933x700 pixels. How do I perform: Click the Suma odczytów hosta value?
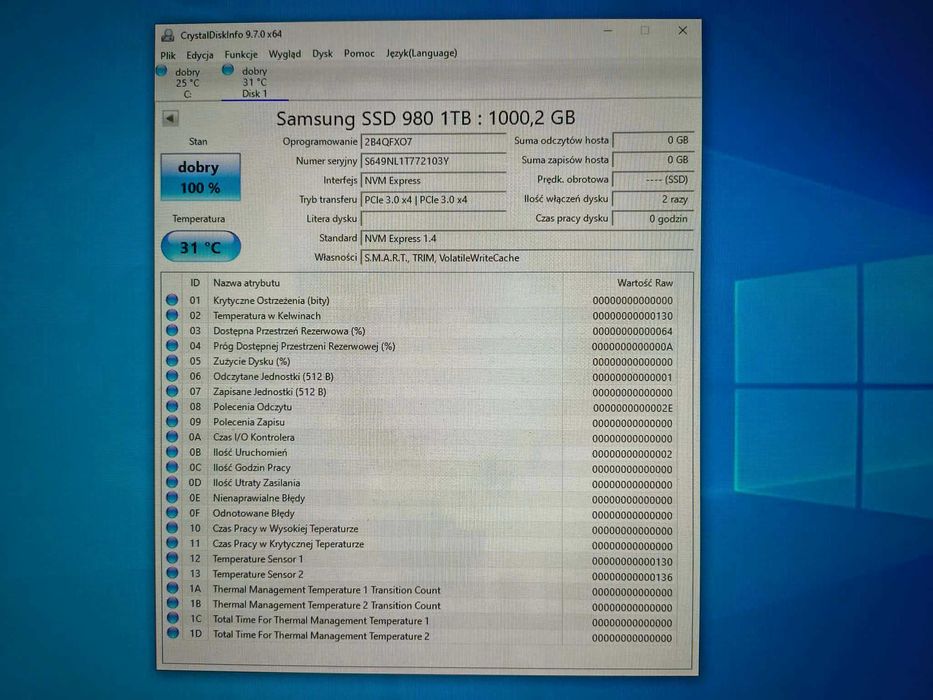click(653, 140)
